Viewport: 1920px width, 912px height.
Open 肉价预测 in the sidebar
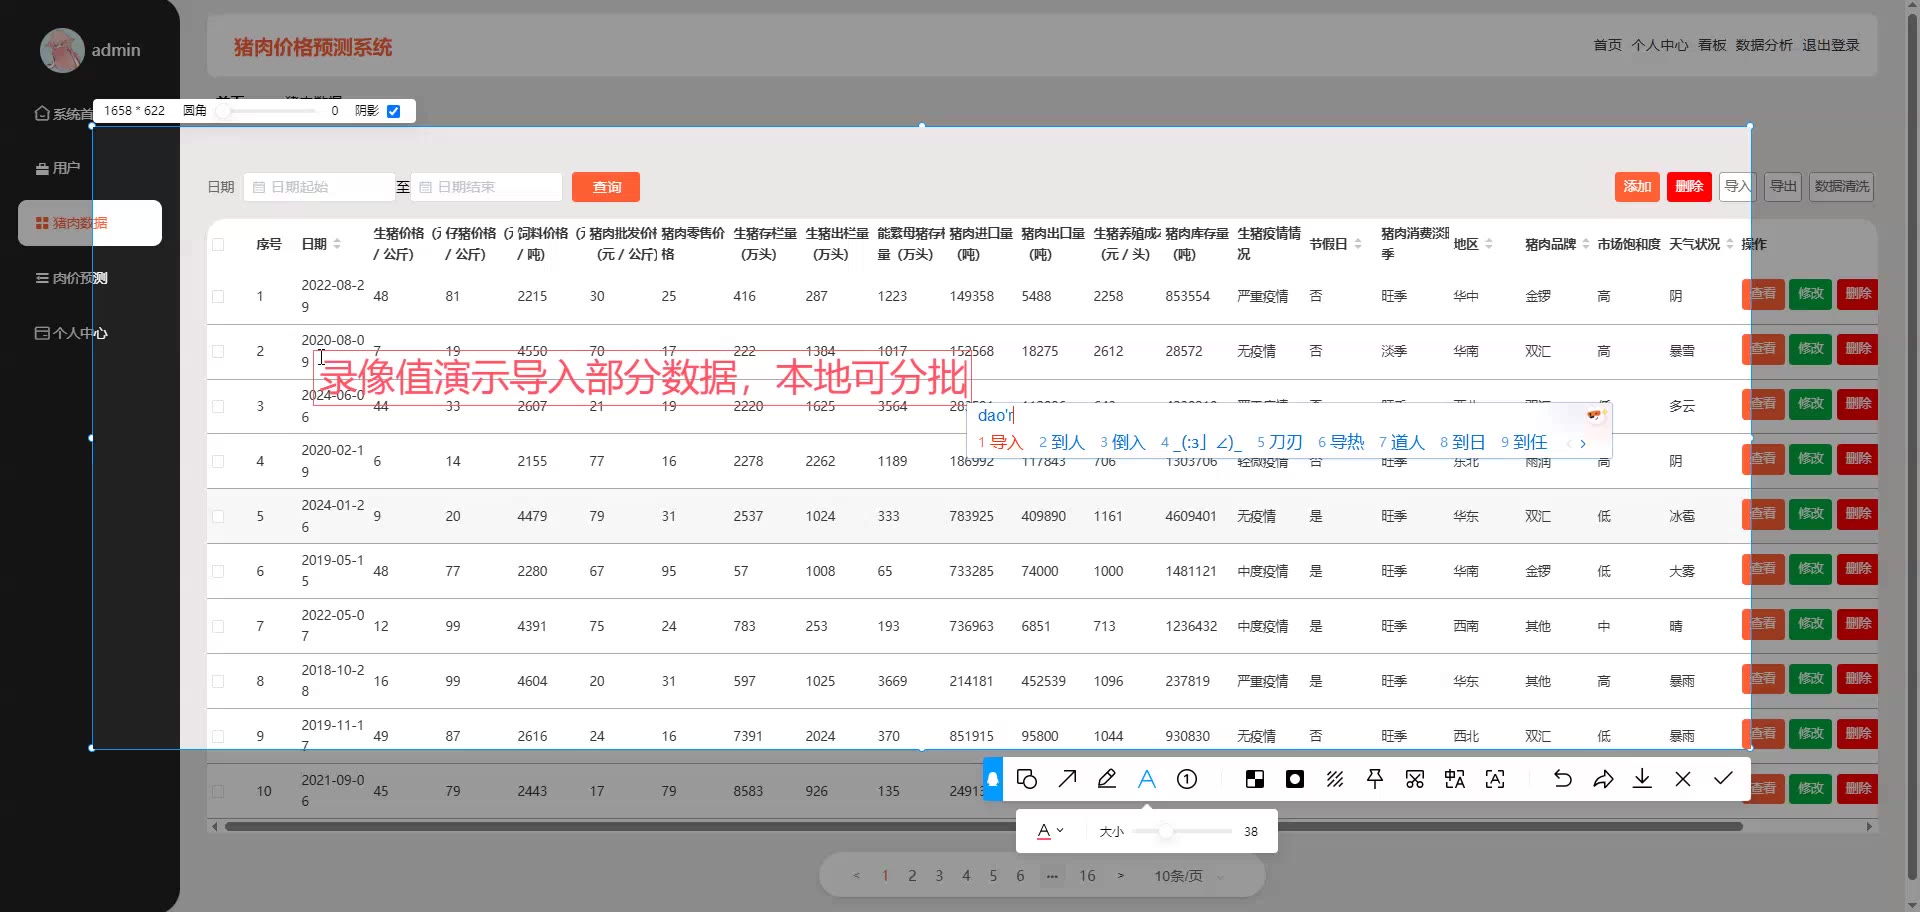(79, 278)
